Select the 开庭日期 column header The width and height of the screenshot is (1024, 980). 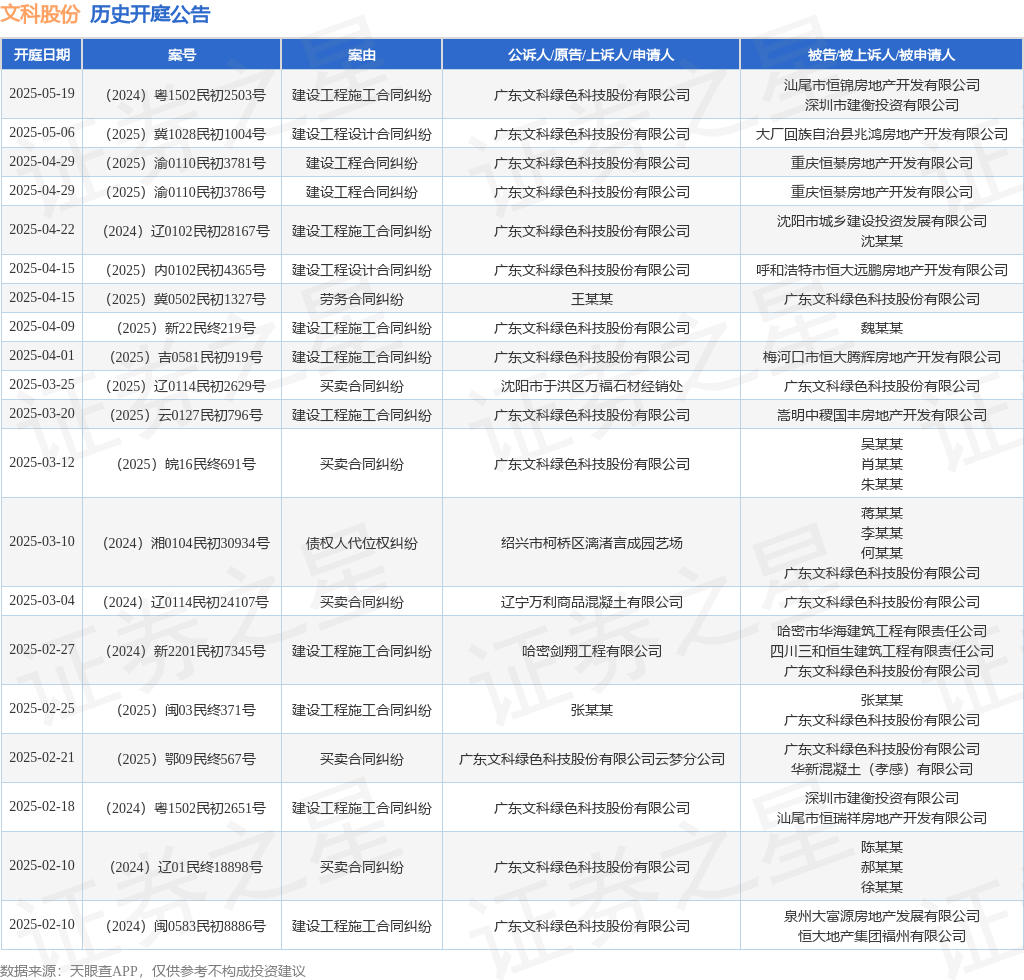[x=42, y=55]
